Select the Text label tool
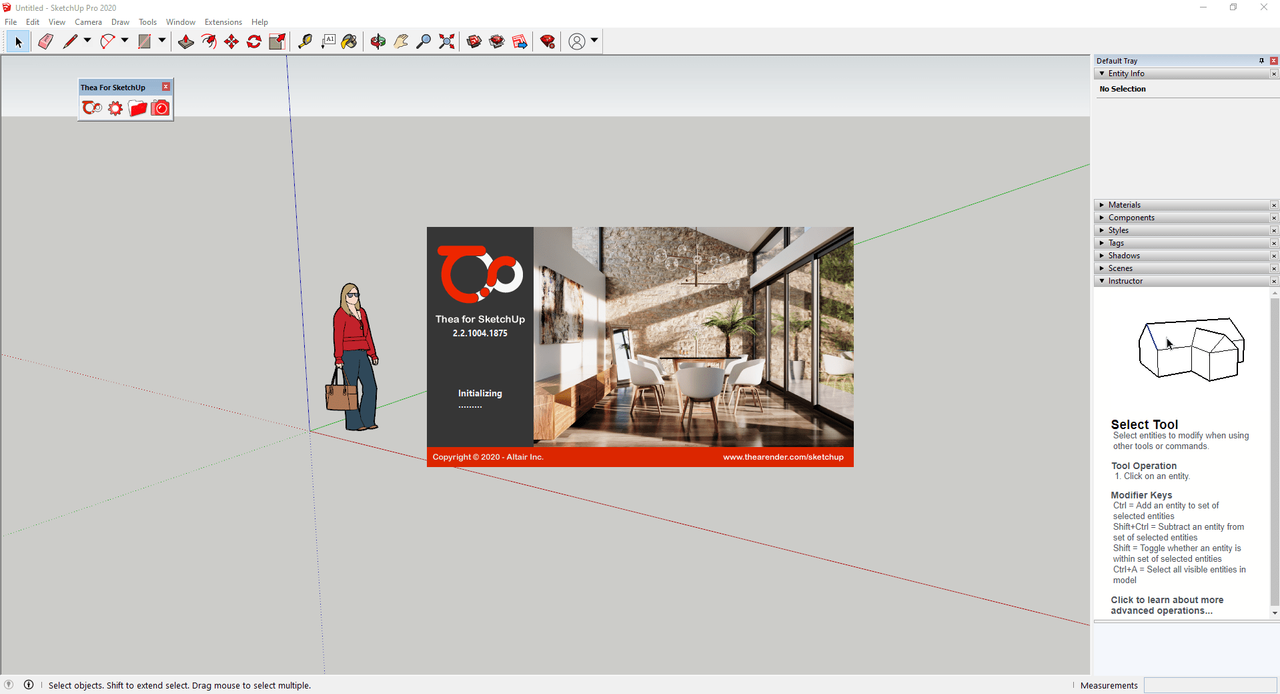The width and height of the screenshot is (1280, 694). pyautogui.click(x=328, y=41)
